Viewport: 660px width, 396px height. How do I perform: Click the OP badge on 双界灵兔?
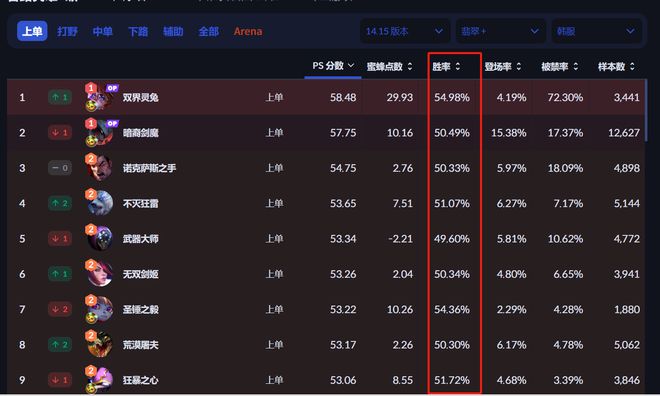pyautogui.click(x=112, y=88)
